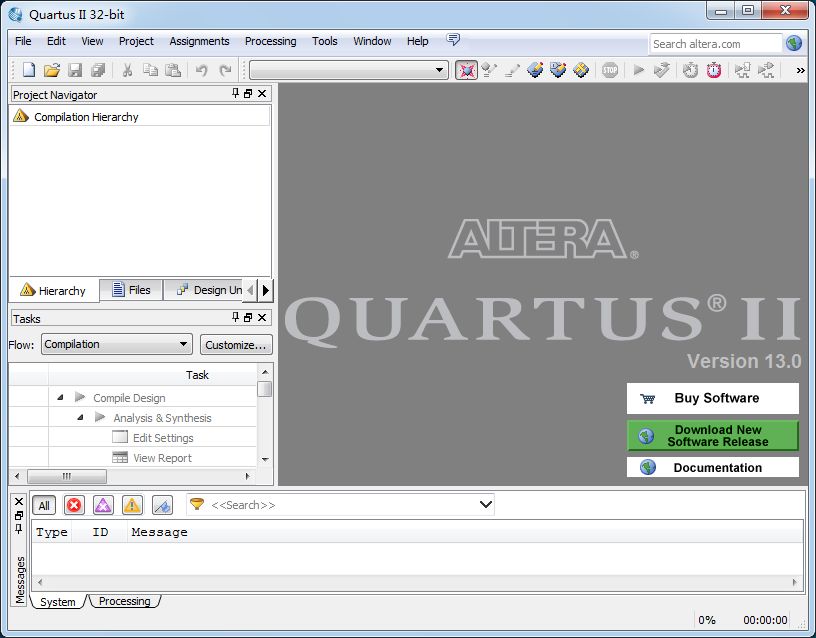This screenshot has width=816, height=638.
Task: Click the right arrow of Project Navigator tabs
Action: 266,290
